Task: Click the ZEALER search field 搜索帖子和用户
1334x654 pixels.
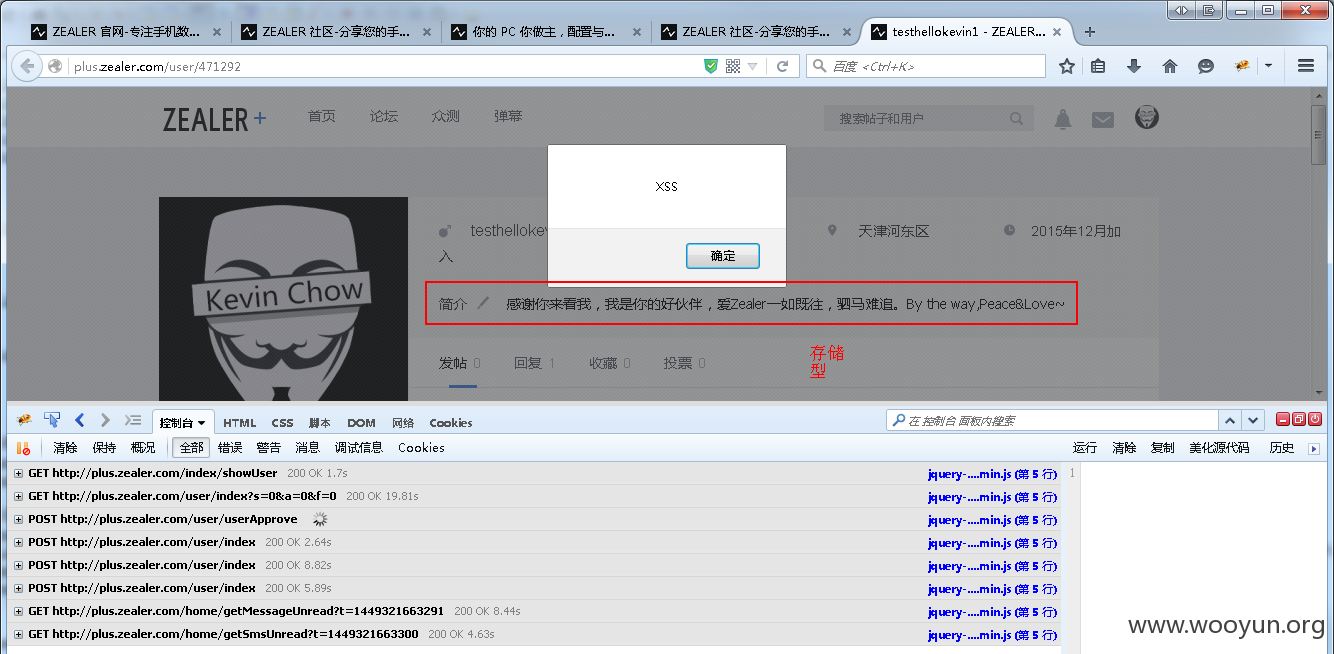Action: point(927,119)
